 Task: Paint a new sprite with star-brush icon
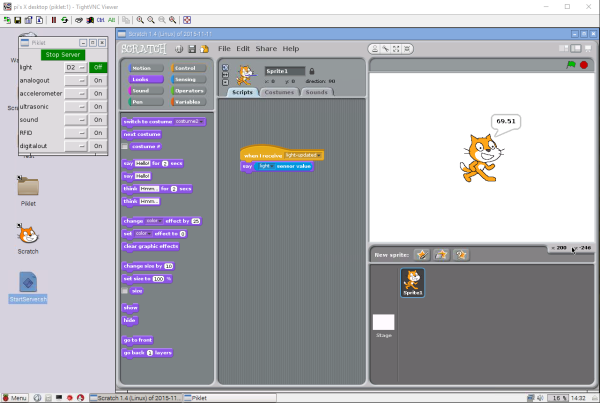(422, 255)
